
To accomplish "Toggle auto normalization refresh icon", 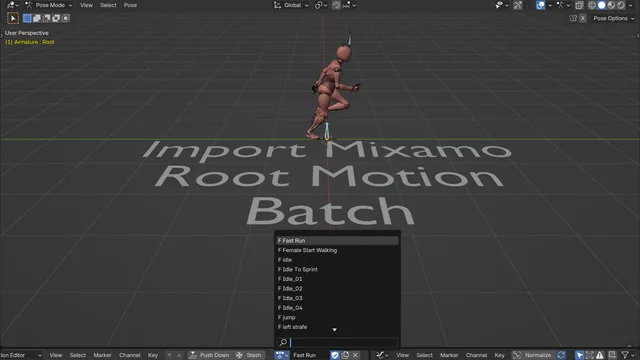I will 561,355.
